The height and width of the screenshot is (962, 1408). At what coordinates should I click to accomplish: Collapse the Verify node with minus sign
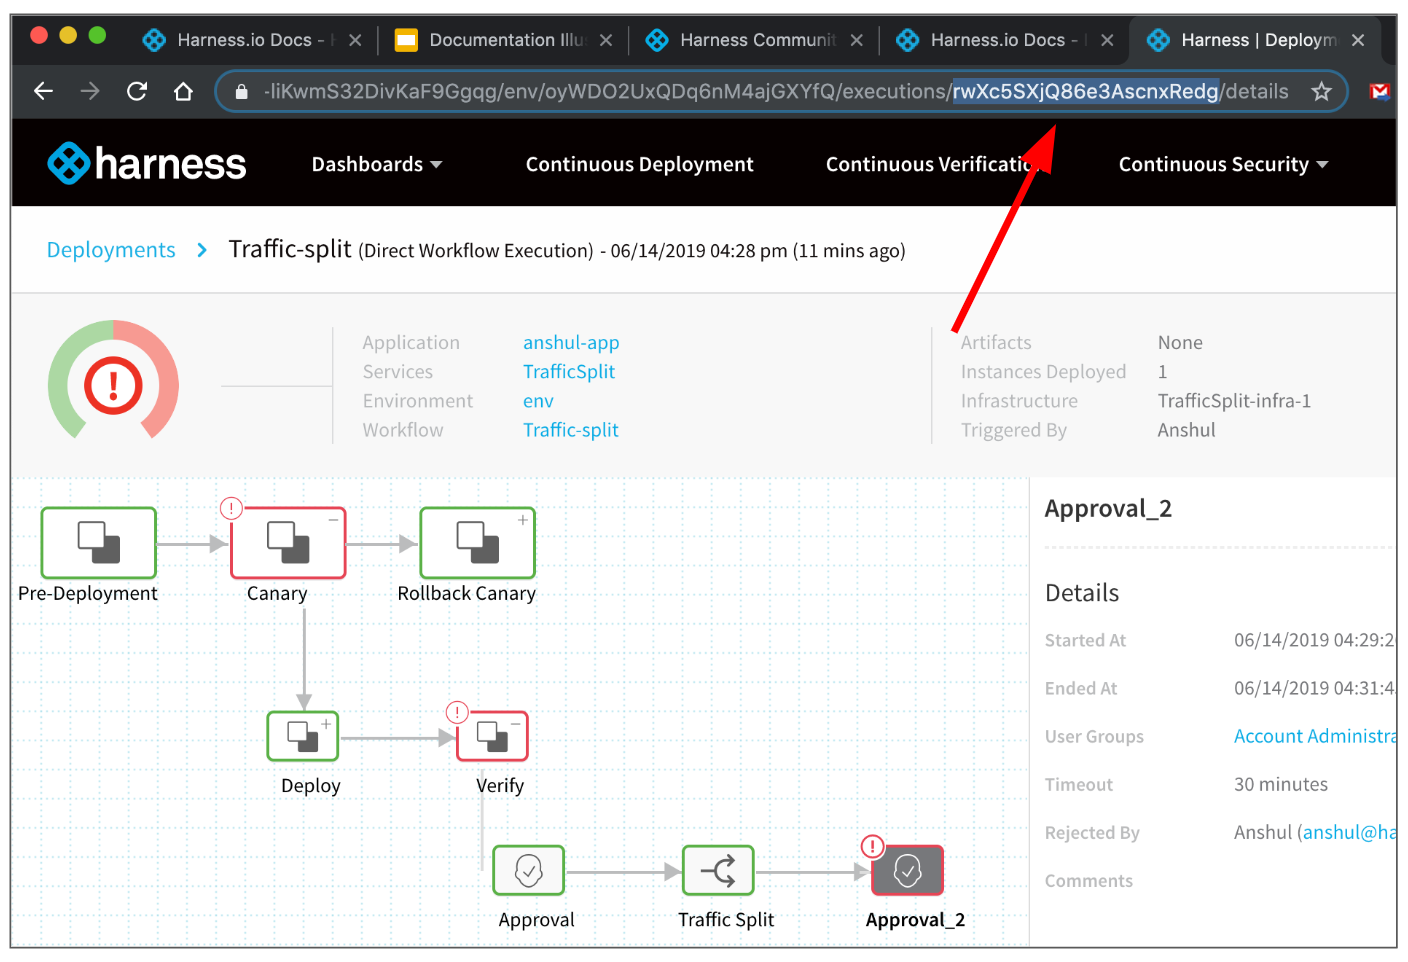tap(516, 723)
